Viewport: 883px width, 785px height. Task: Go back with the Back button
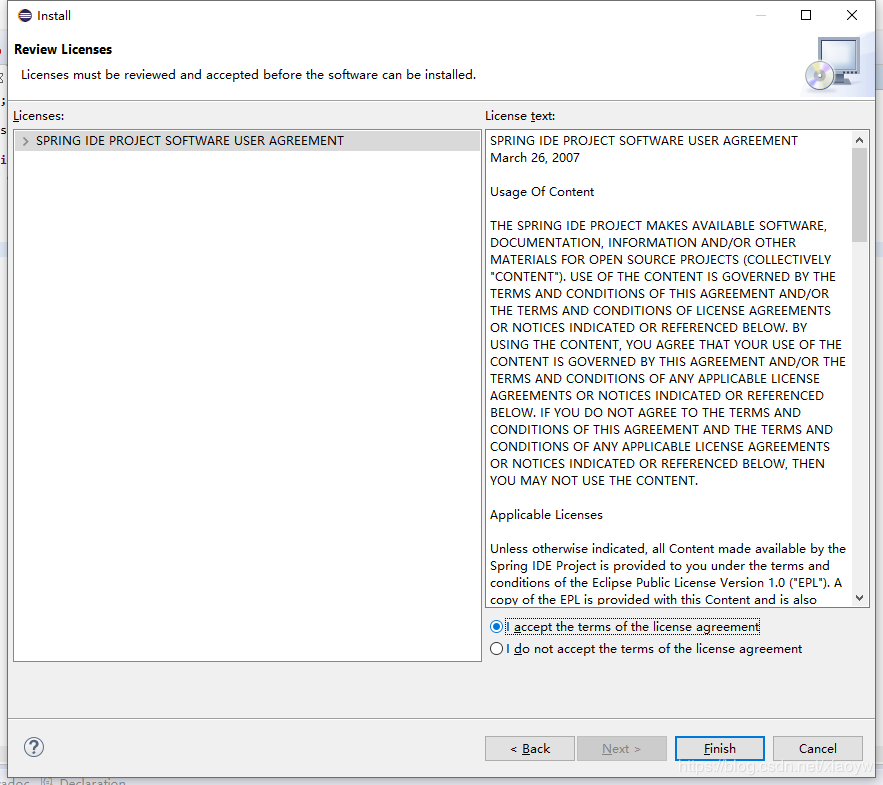[529, 748]
